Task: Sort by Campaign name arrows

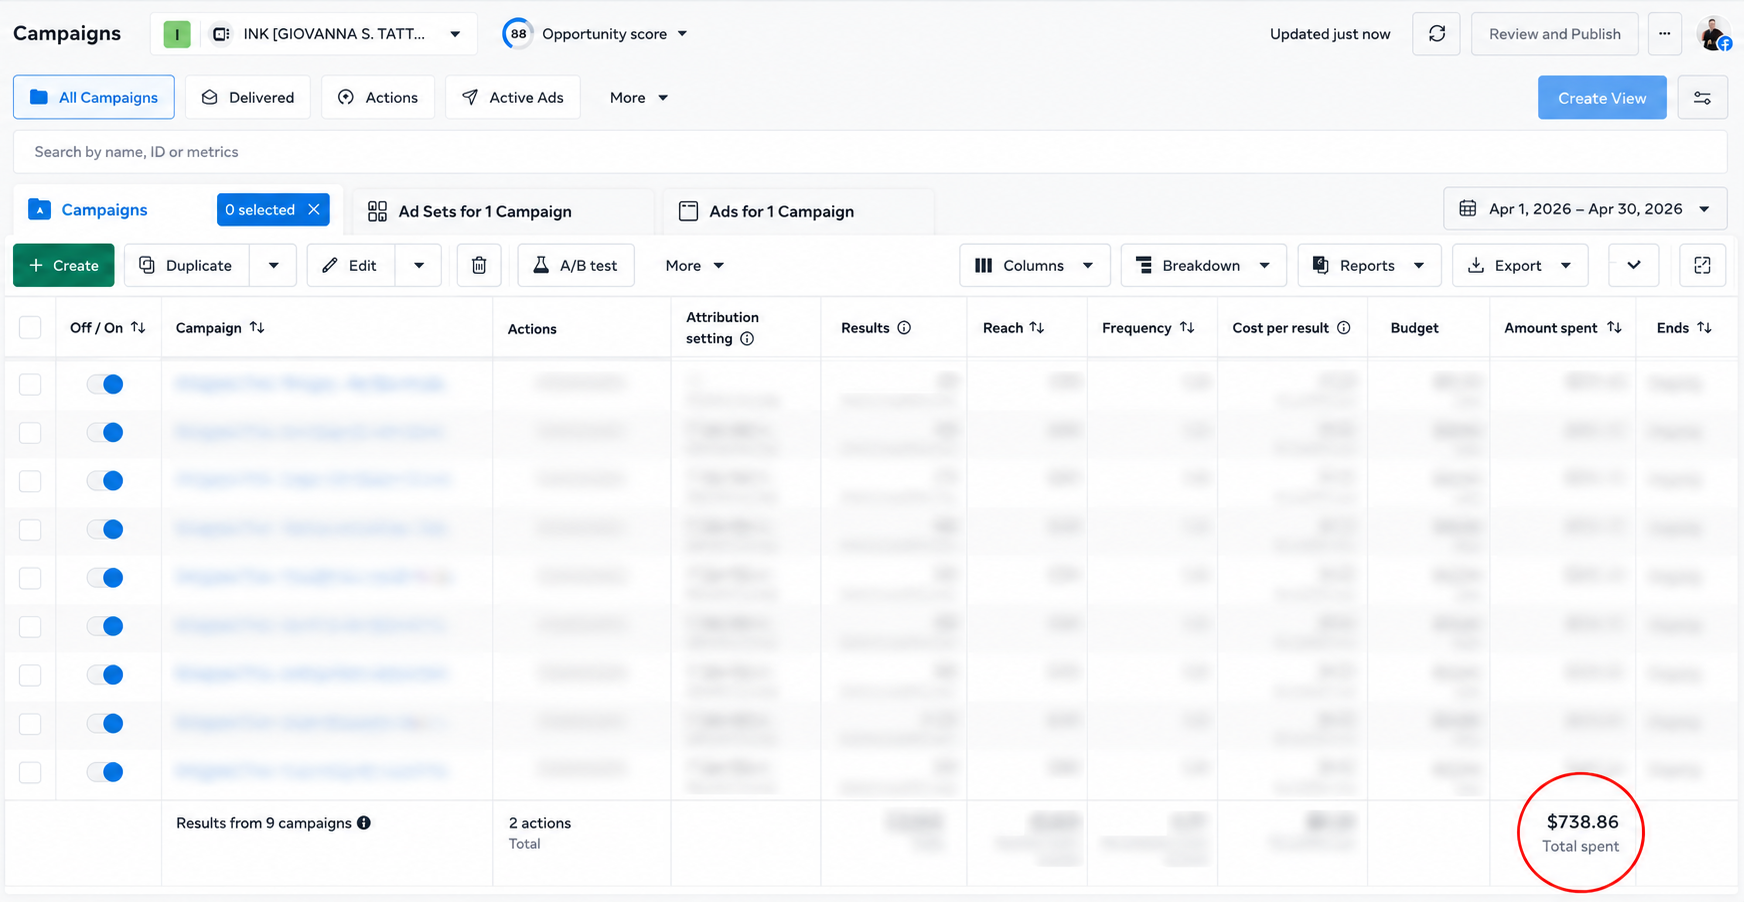Action: (x=257, y=328)
